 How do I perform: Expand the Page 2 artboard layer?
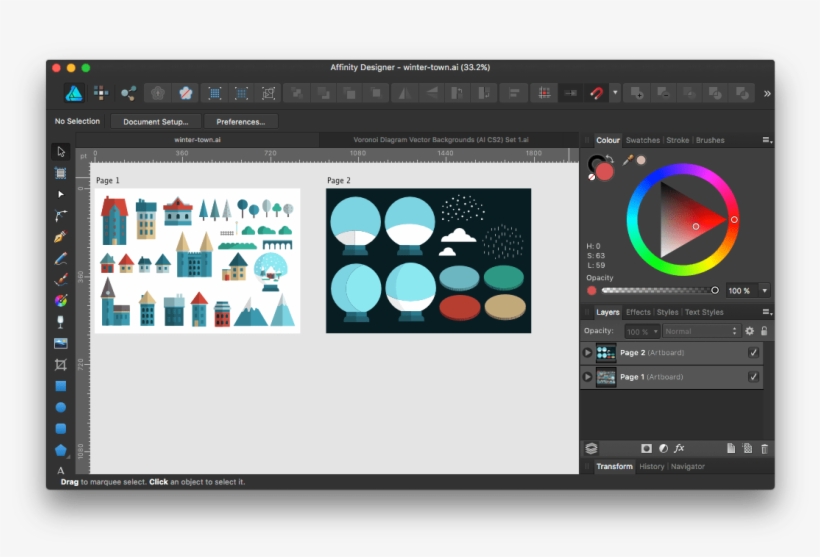pos(587,352)
